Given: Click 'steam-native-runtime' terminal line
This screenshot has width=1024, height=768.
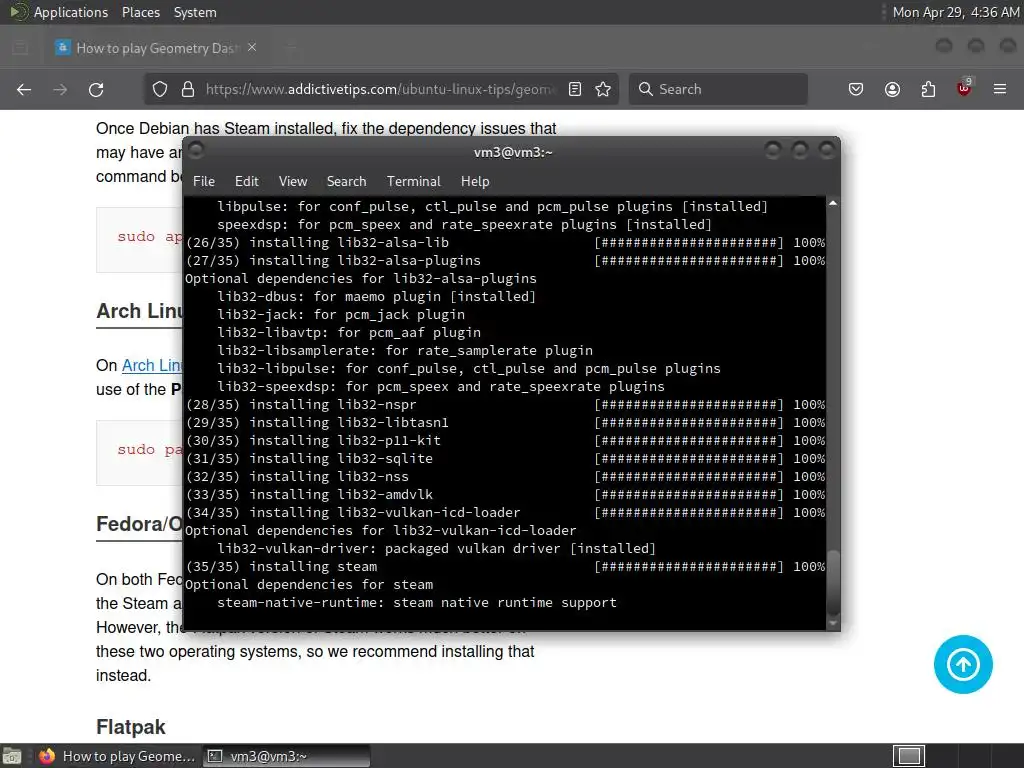Looking at the screenshot, I should point(417,603).
